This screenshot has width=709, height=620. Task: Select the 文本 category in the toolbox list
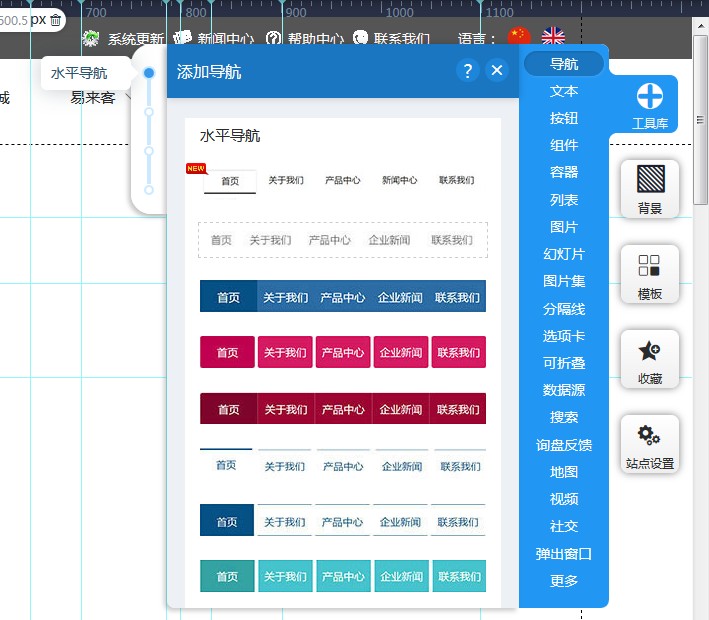(564, 91)
